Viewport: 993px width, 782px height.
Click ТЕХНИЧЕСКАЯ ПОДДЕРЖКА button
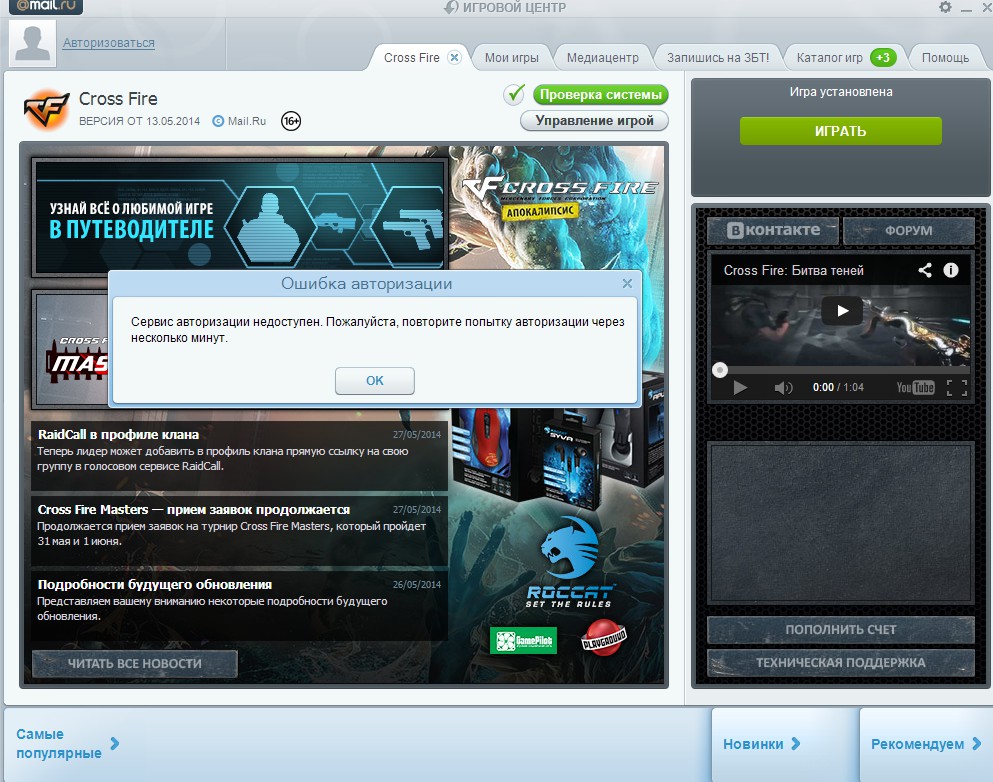(x=840, y=663)
